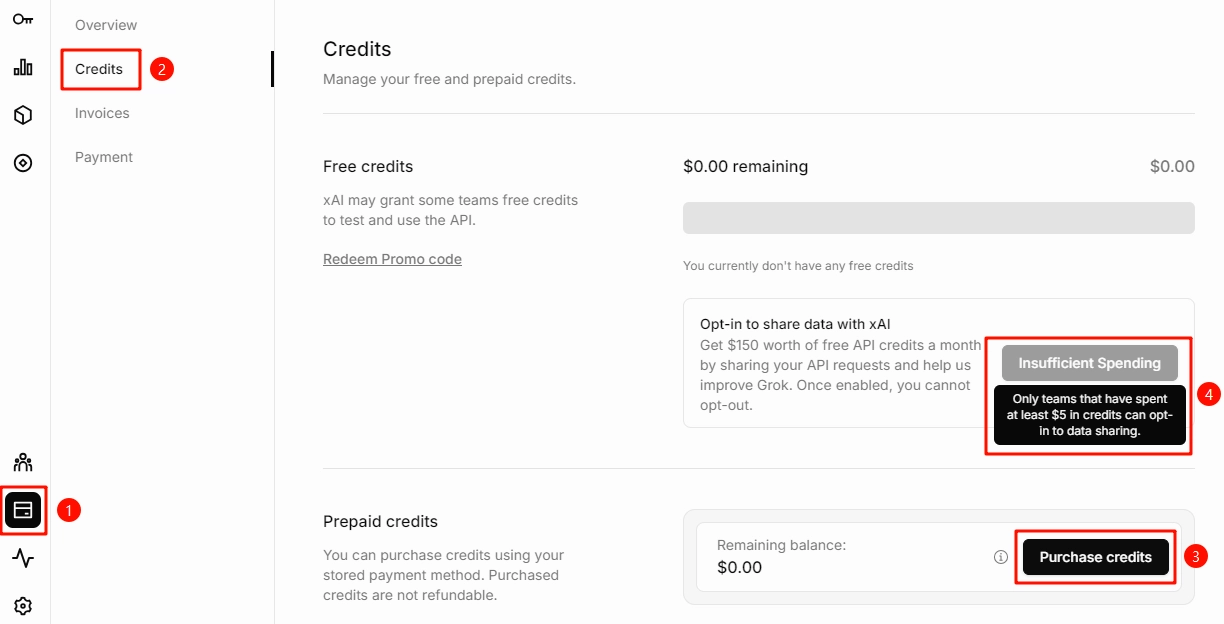The width and height of the screenshot is (1224, 624).
Task: Click the circular diamond icon in sidebar
Action: coord(23,163)
